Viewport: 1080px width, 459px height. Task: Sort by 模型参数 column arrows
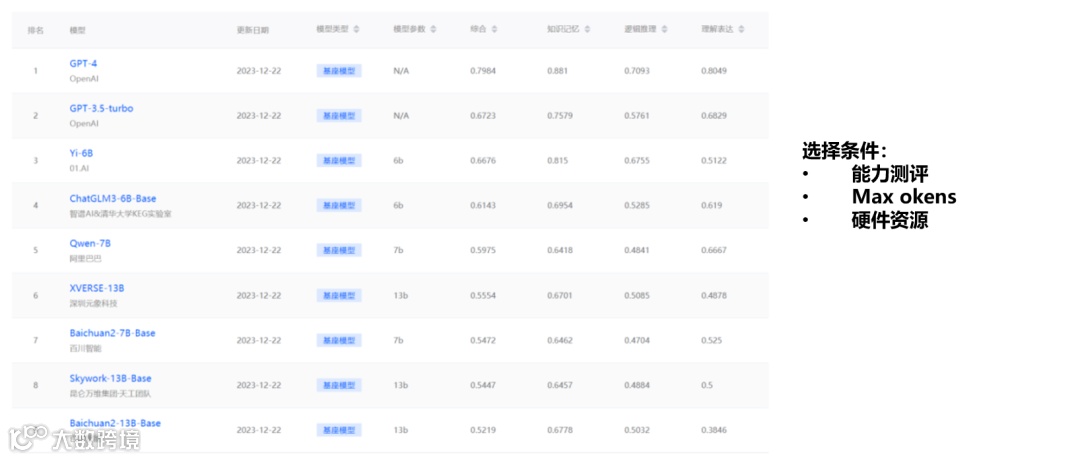[433, 30]
